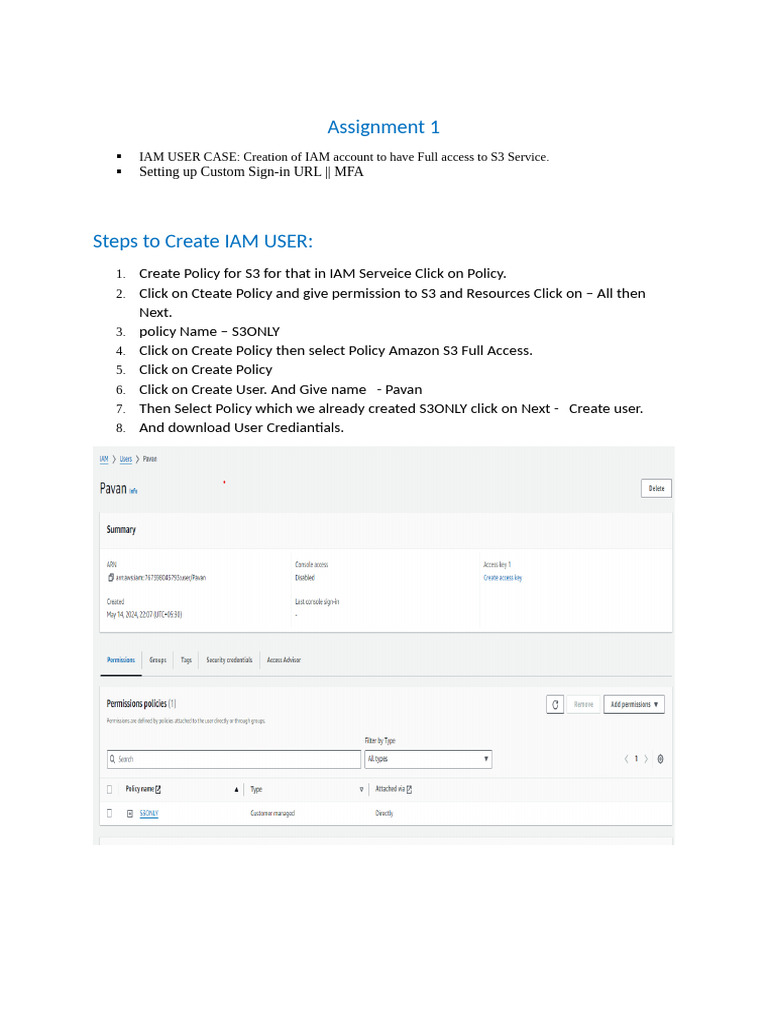The image size is (768, 1024).
Task: Click into the policy Search field
Action: click(x=234, y=759)
